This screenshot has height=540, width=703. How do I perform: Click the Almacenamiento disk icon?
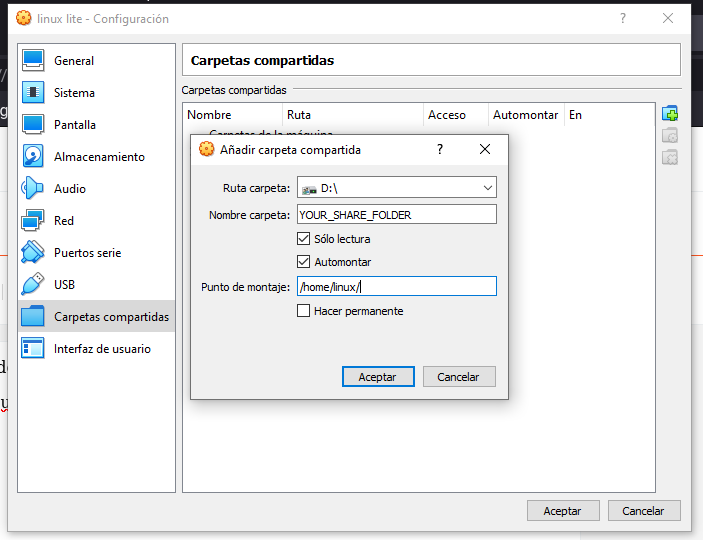[33, 157]
